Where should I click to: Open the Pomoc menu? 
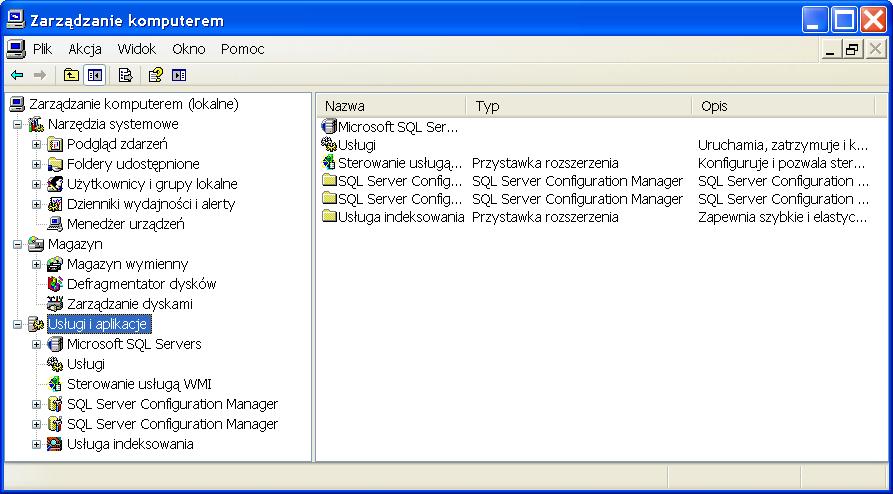pyautogui.click(x=243, y=49)
